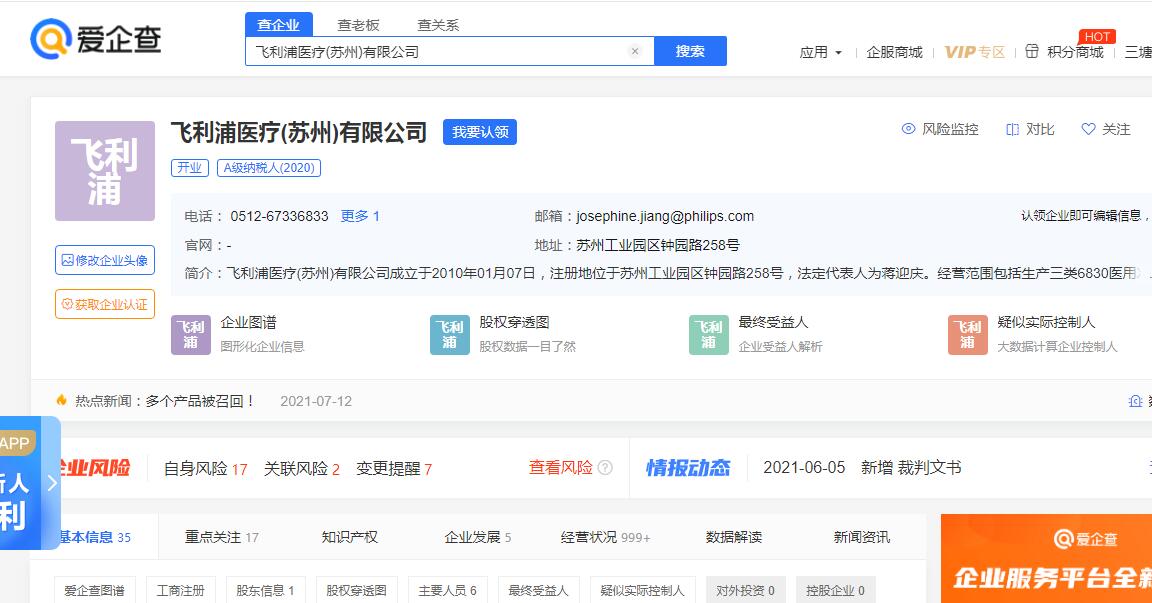1152x603 pixels.
Task: Click the 工商注册 sub-tab
Action: tap(181, 591)
